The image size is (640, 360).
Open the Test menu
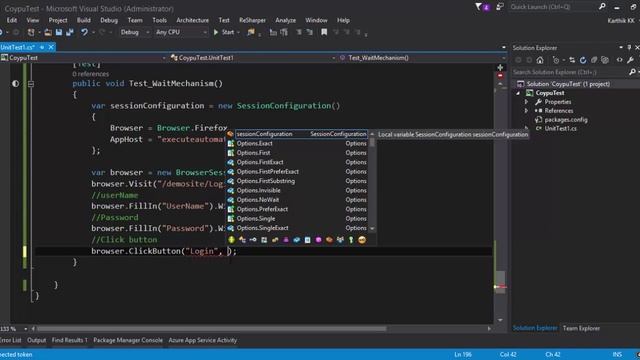pos(224,20)
